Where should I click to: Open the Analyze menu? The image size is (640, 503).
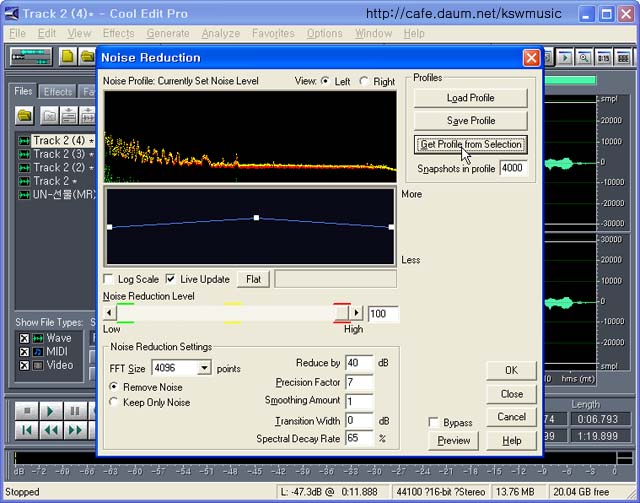coord(220,33)
